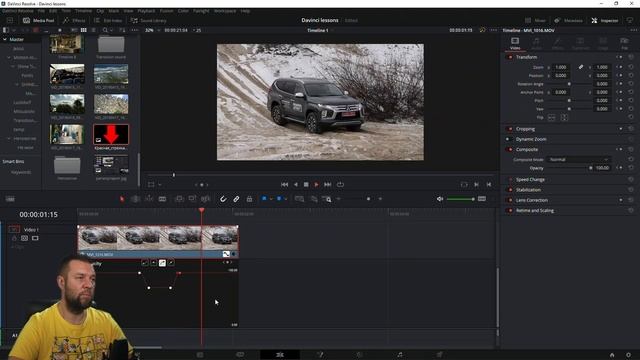
Task: Adjust the Opacity slider in Composite
Action: click(x=570, y=168)
